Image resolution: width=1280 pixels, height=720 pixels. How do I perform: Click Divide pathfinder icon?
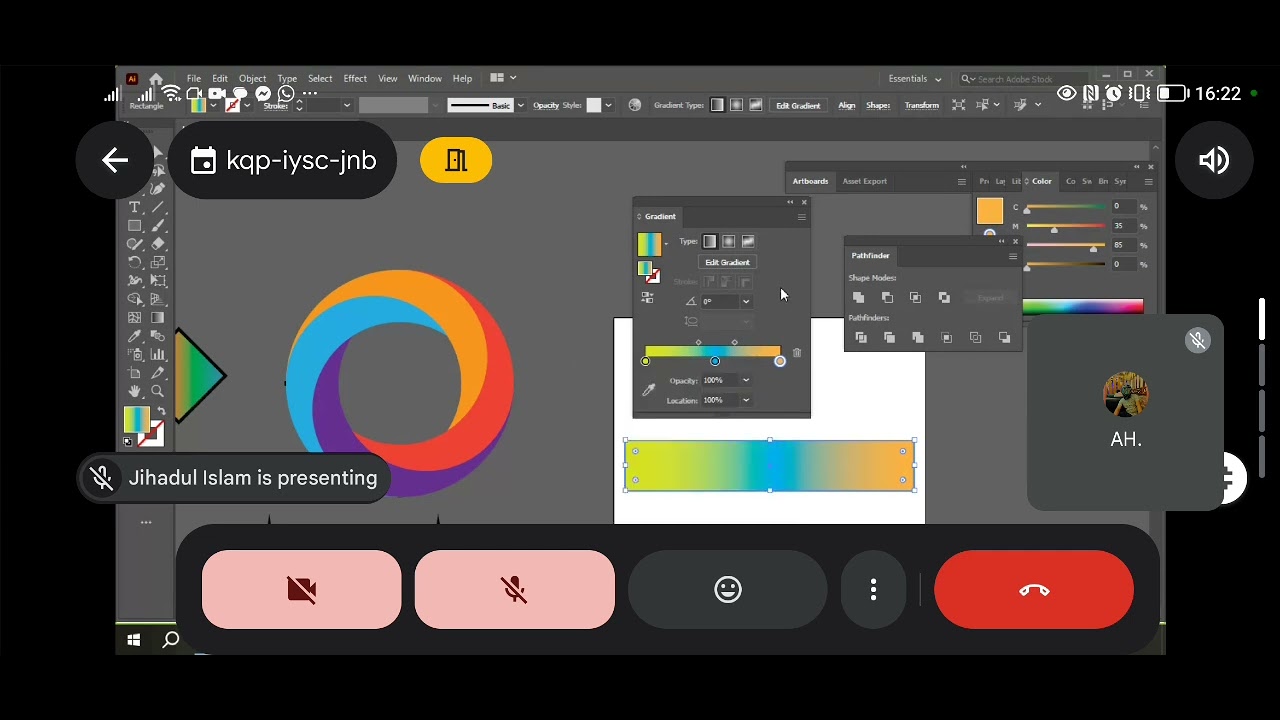(861, 338)
